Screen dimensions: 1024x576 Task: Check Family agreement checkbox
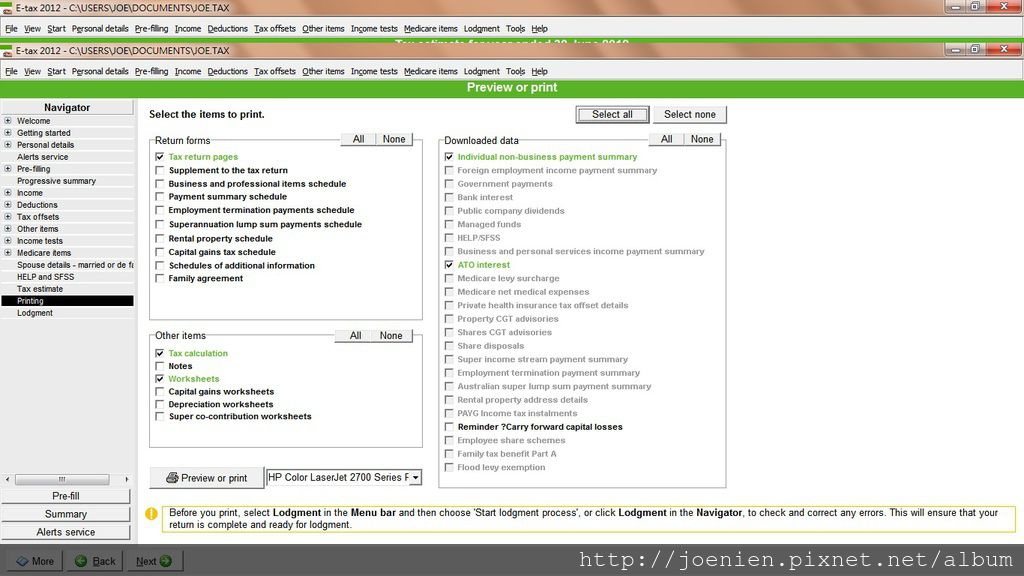[159, 278]
